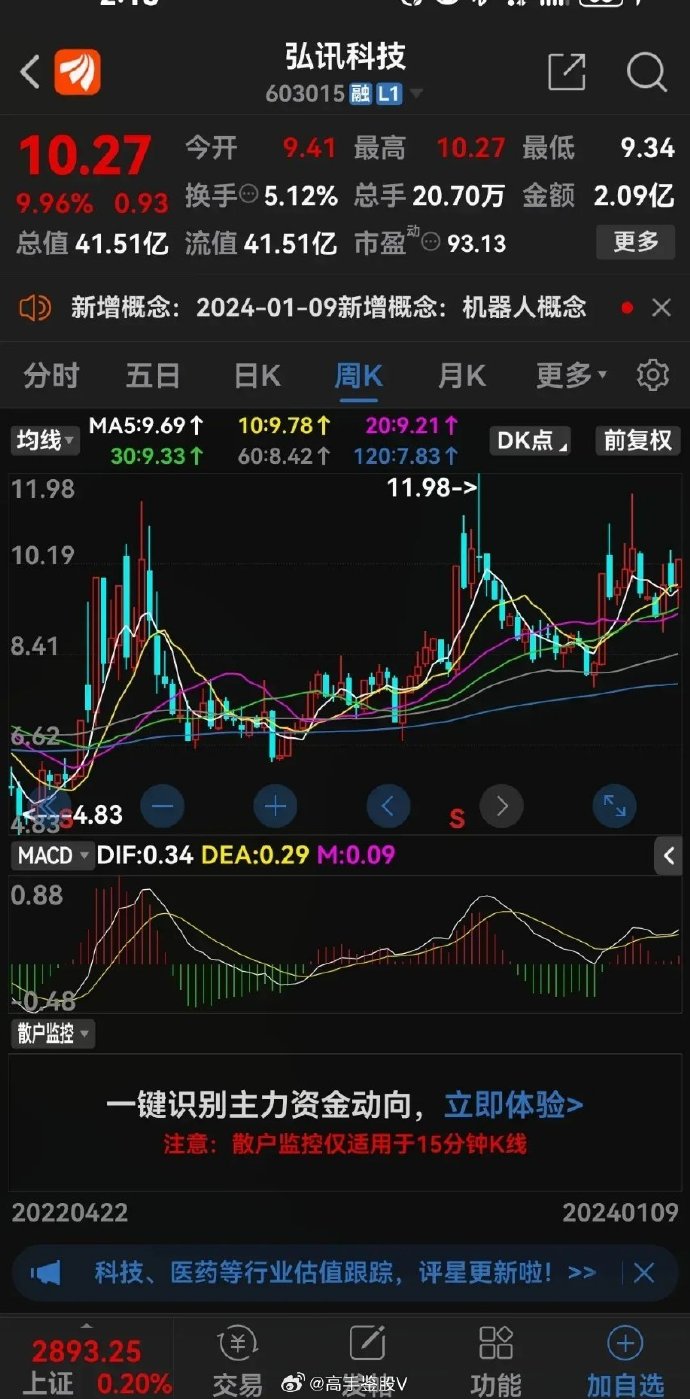Open the 散户监控 indicator dropdown

point(53,1034)
